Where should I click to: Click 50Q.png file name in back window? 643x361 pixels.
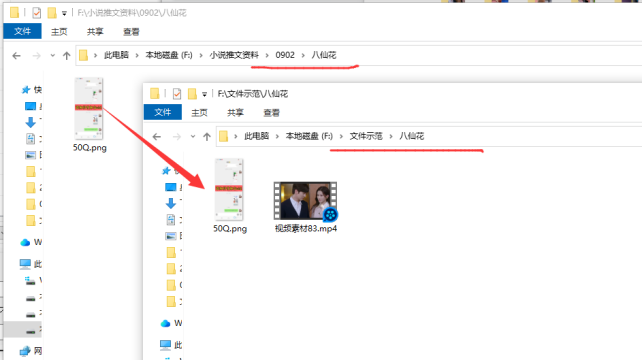pos(89,148)
